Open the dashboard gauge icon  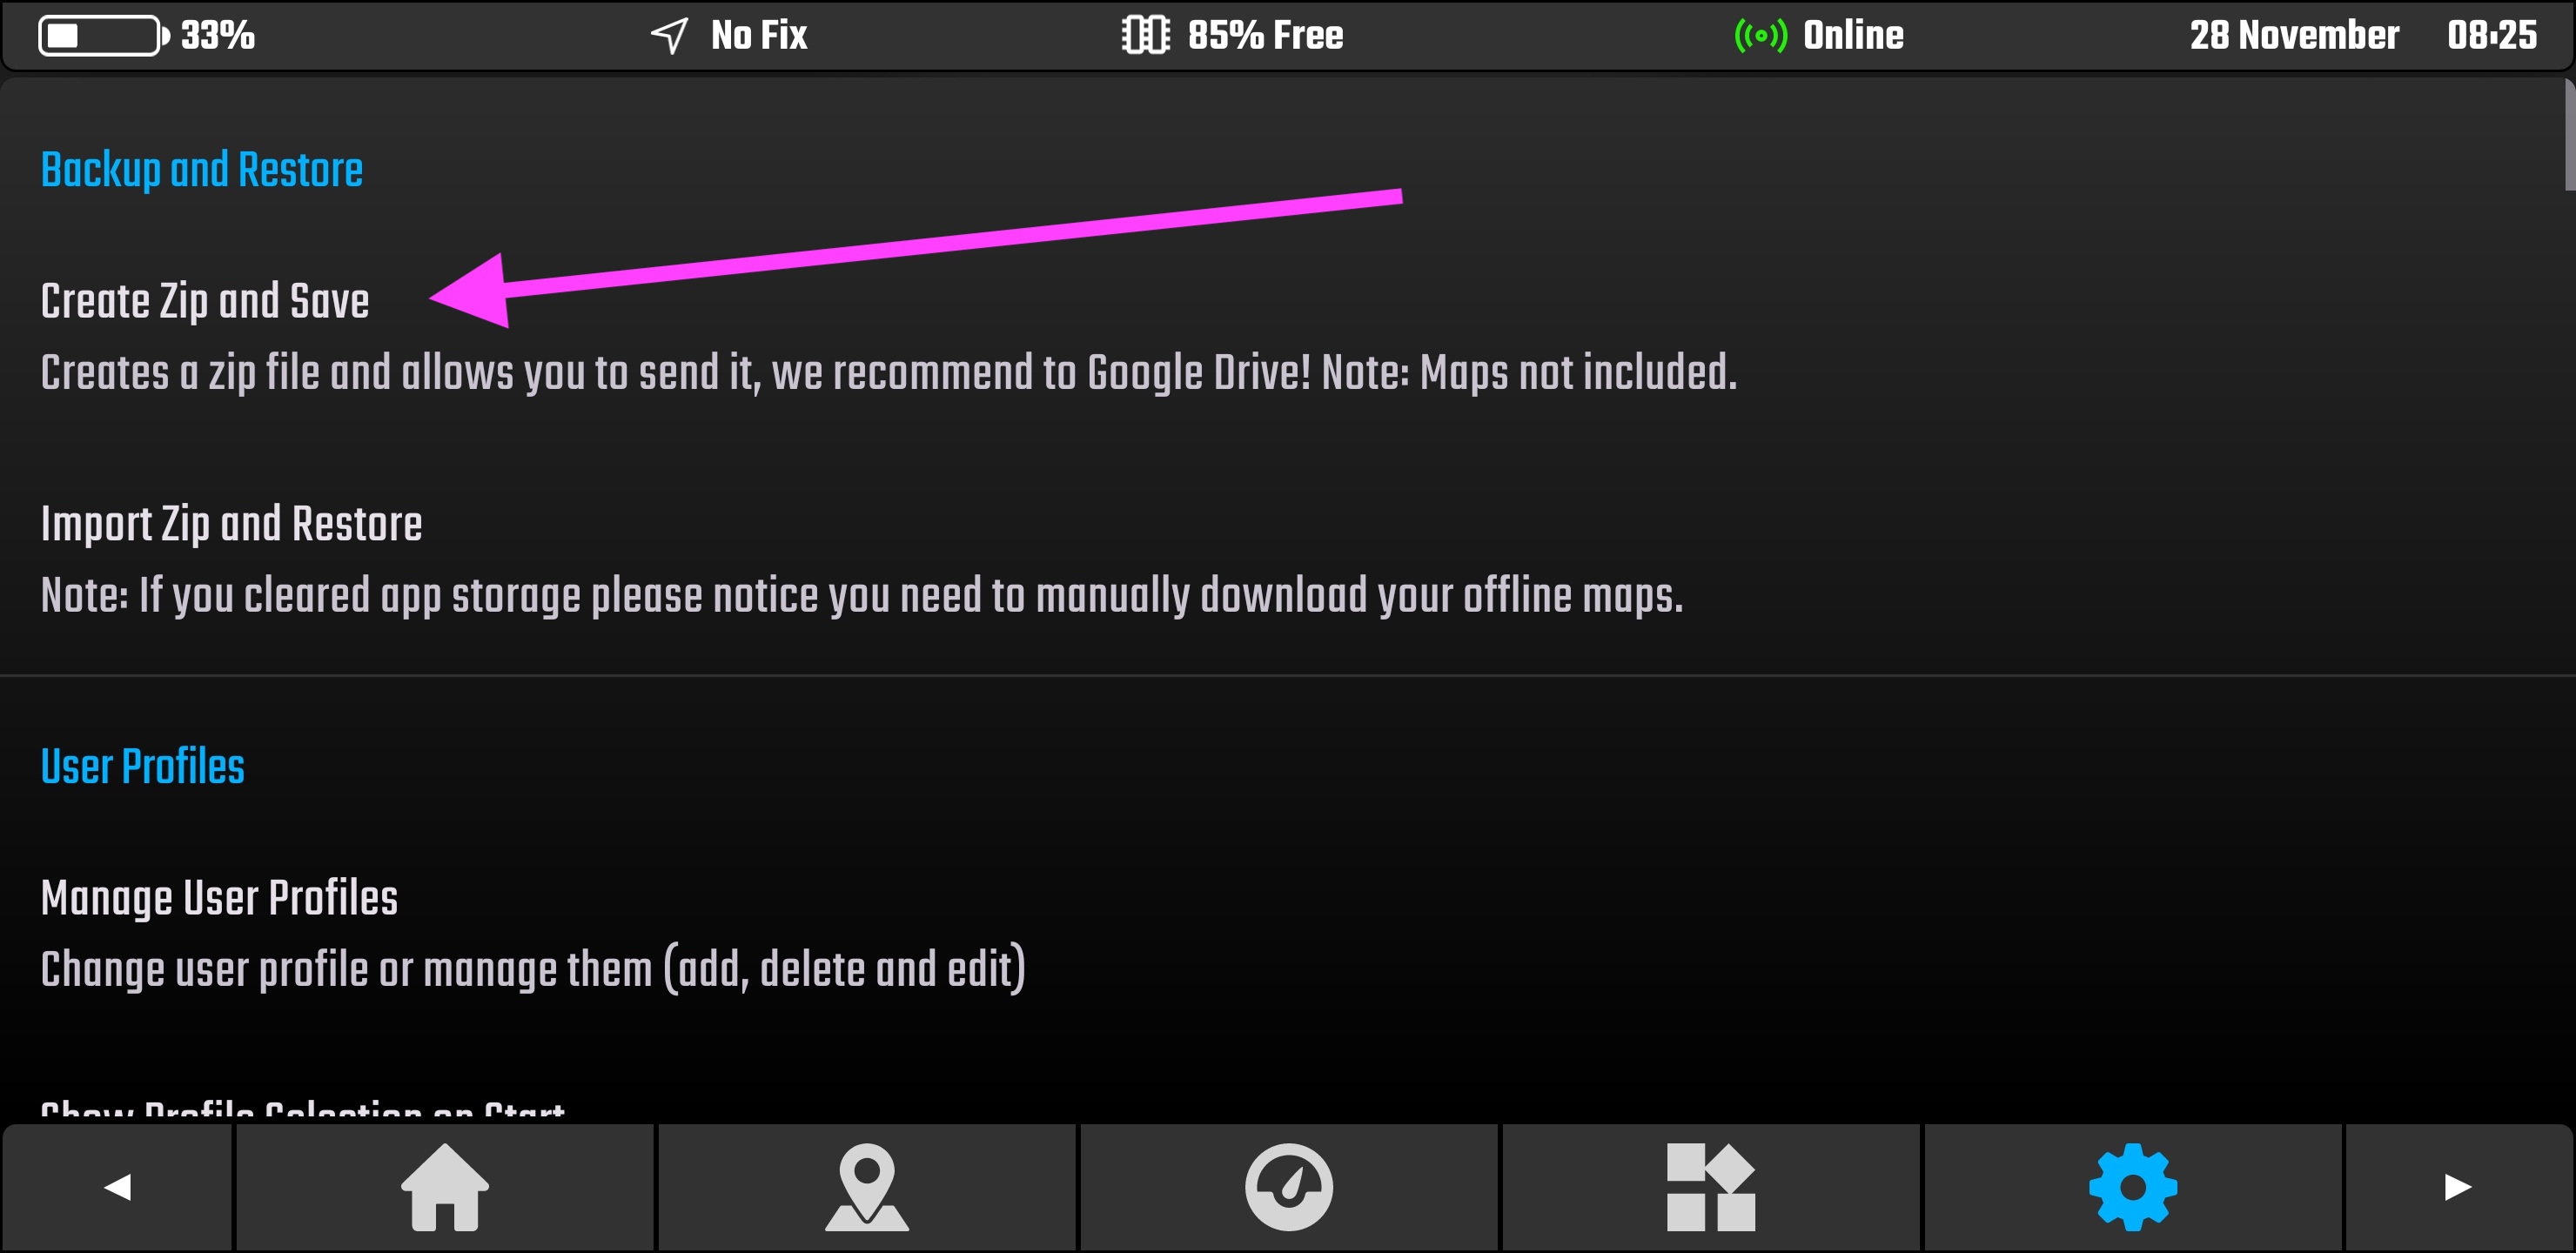[x=1289, y=1187]
